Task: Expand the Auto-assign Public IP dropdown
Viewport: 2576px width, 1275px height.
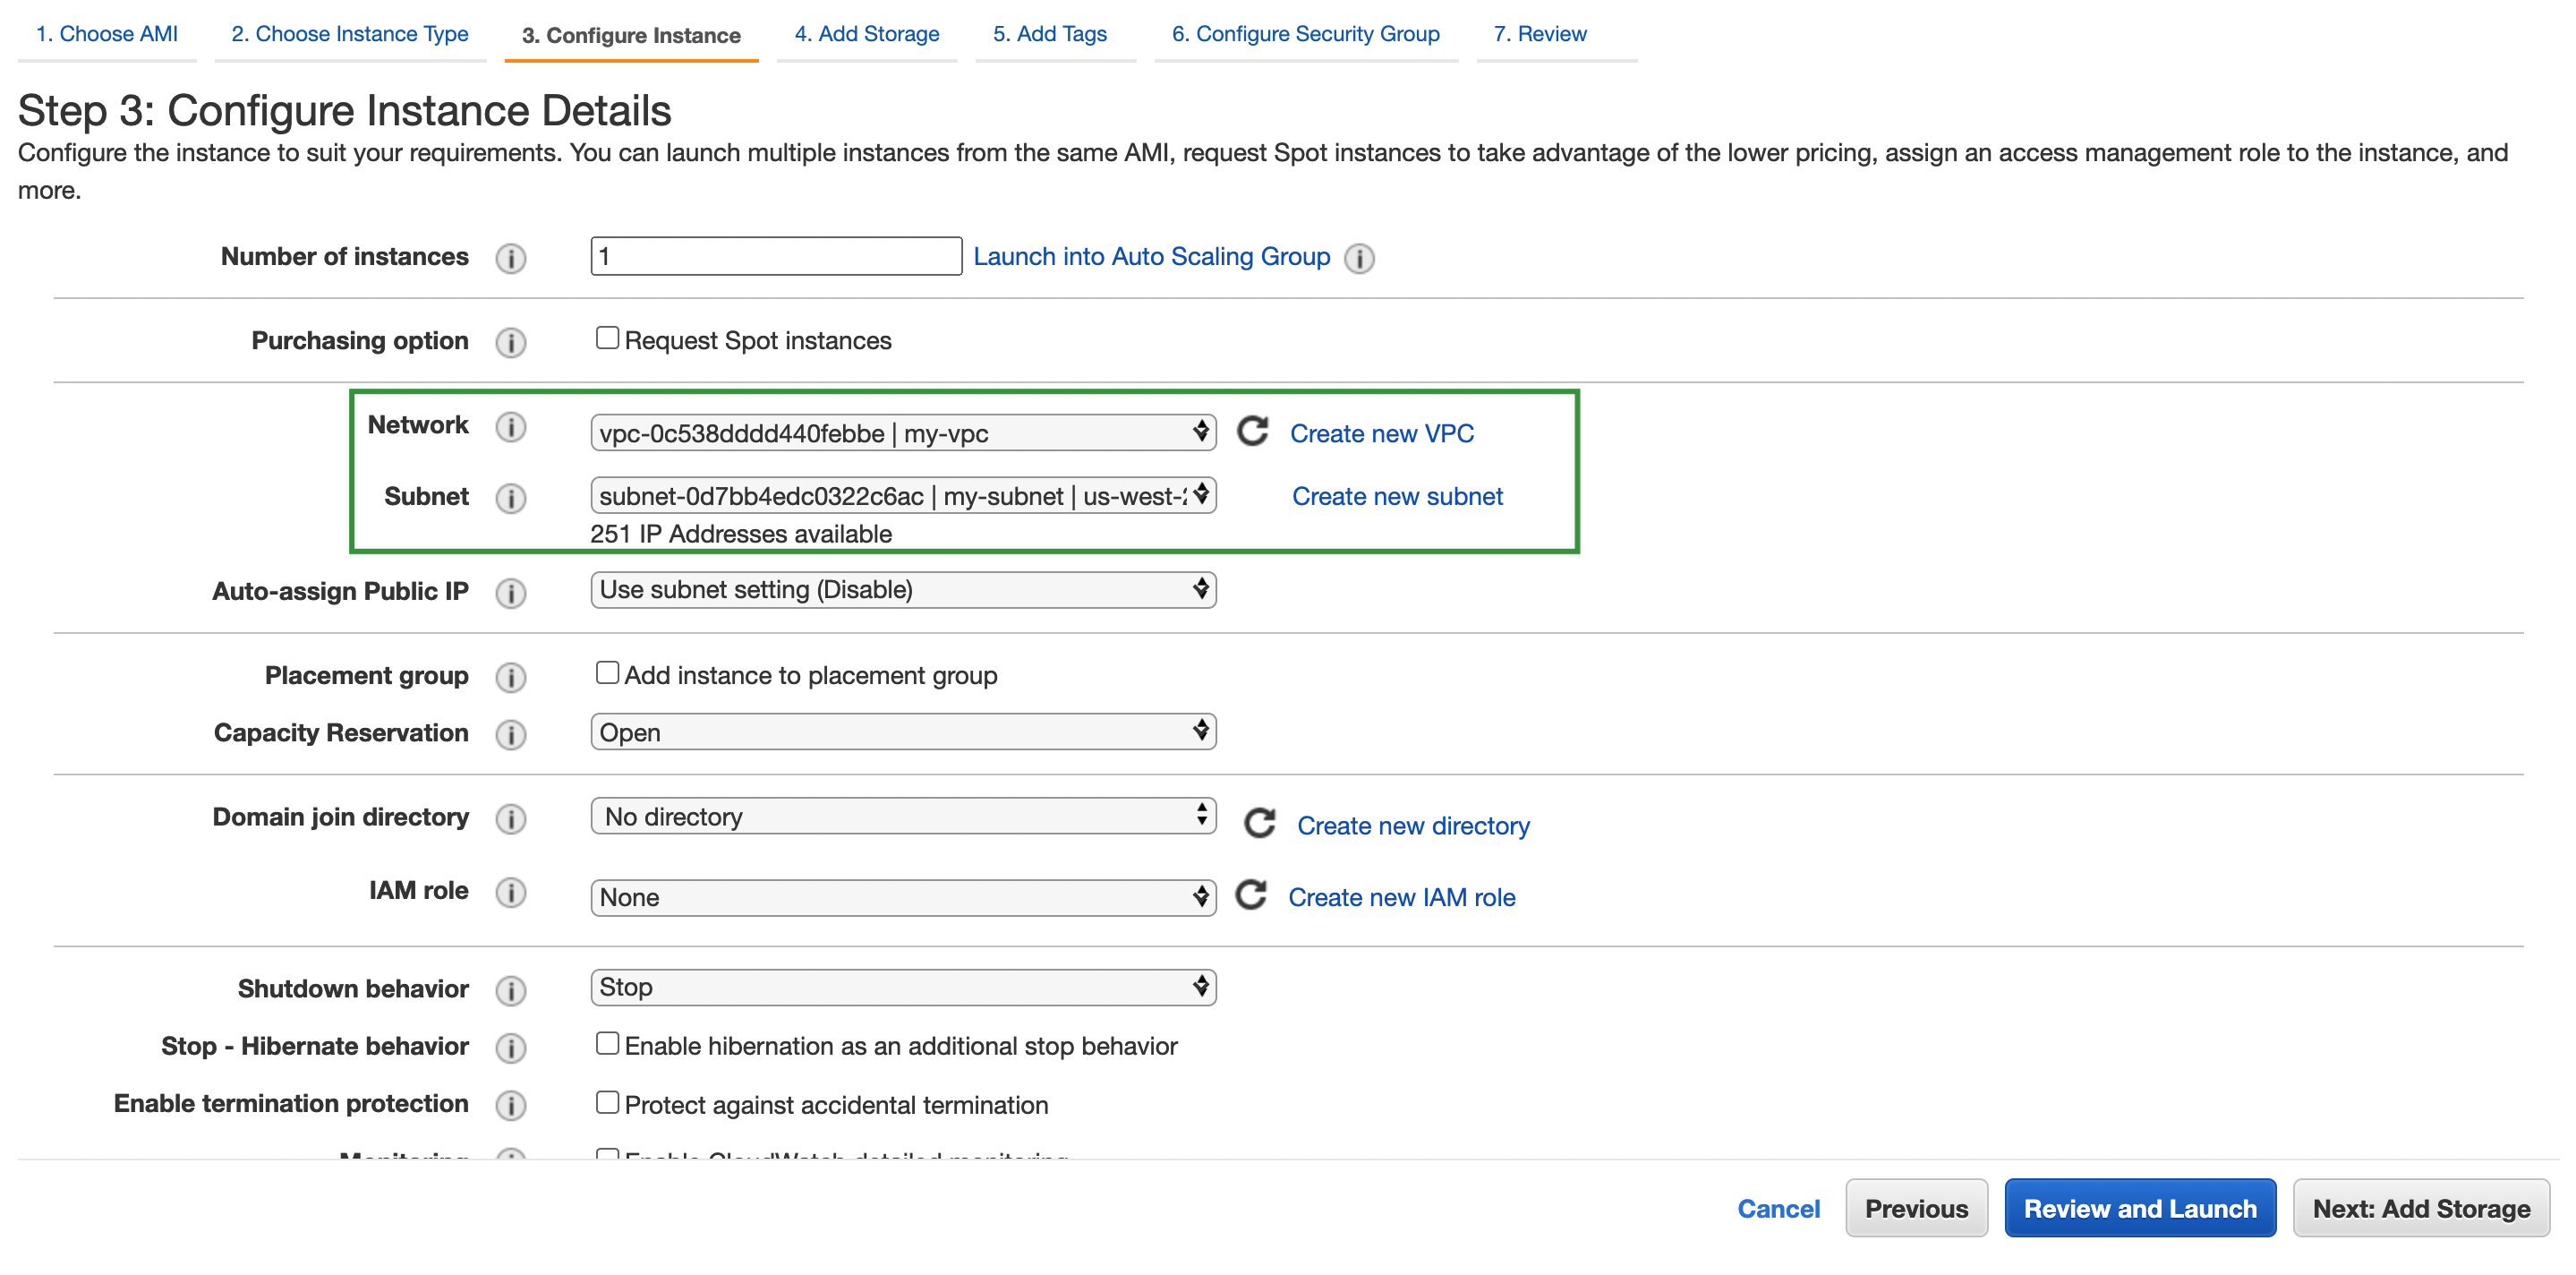Action: point(902,590)
